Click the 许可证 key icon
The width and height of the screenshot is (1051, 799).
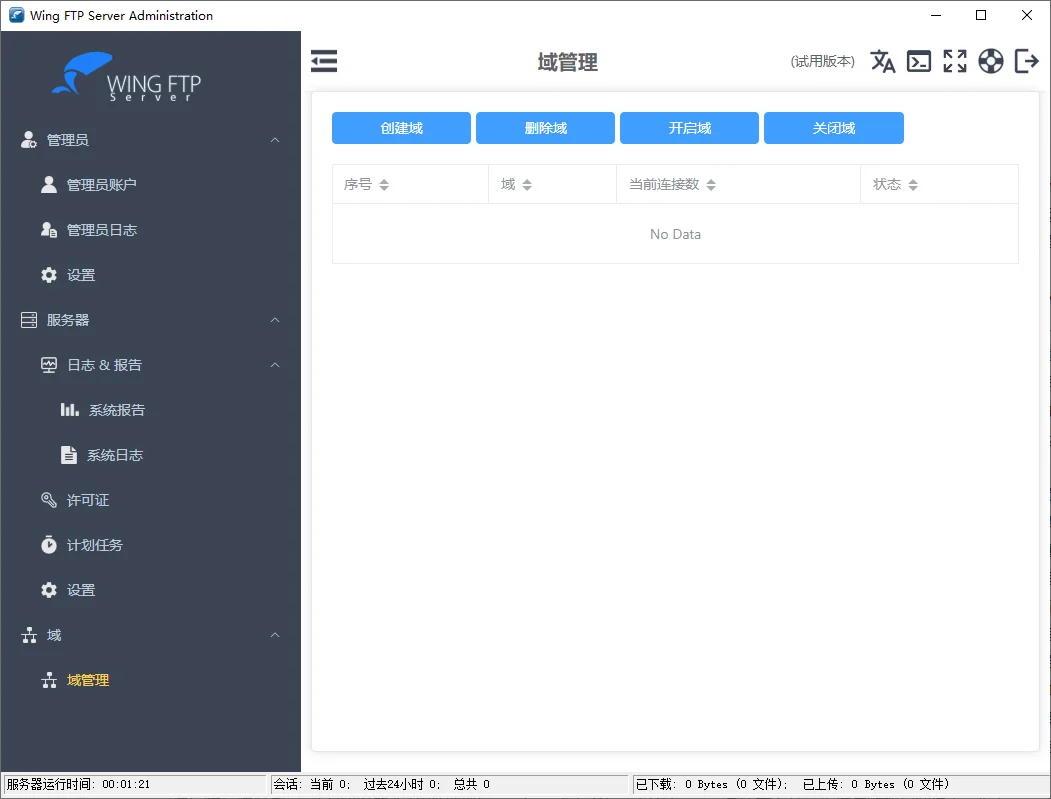48,499
